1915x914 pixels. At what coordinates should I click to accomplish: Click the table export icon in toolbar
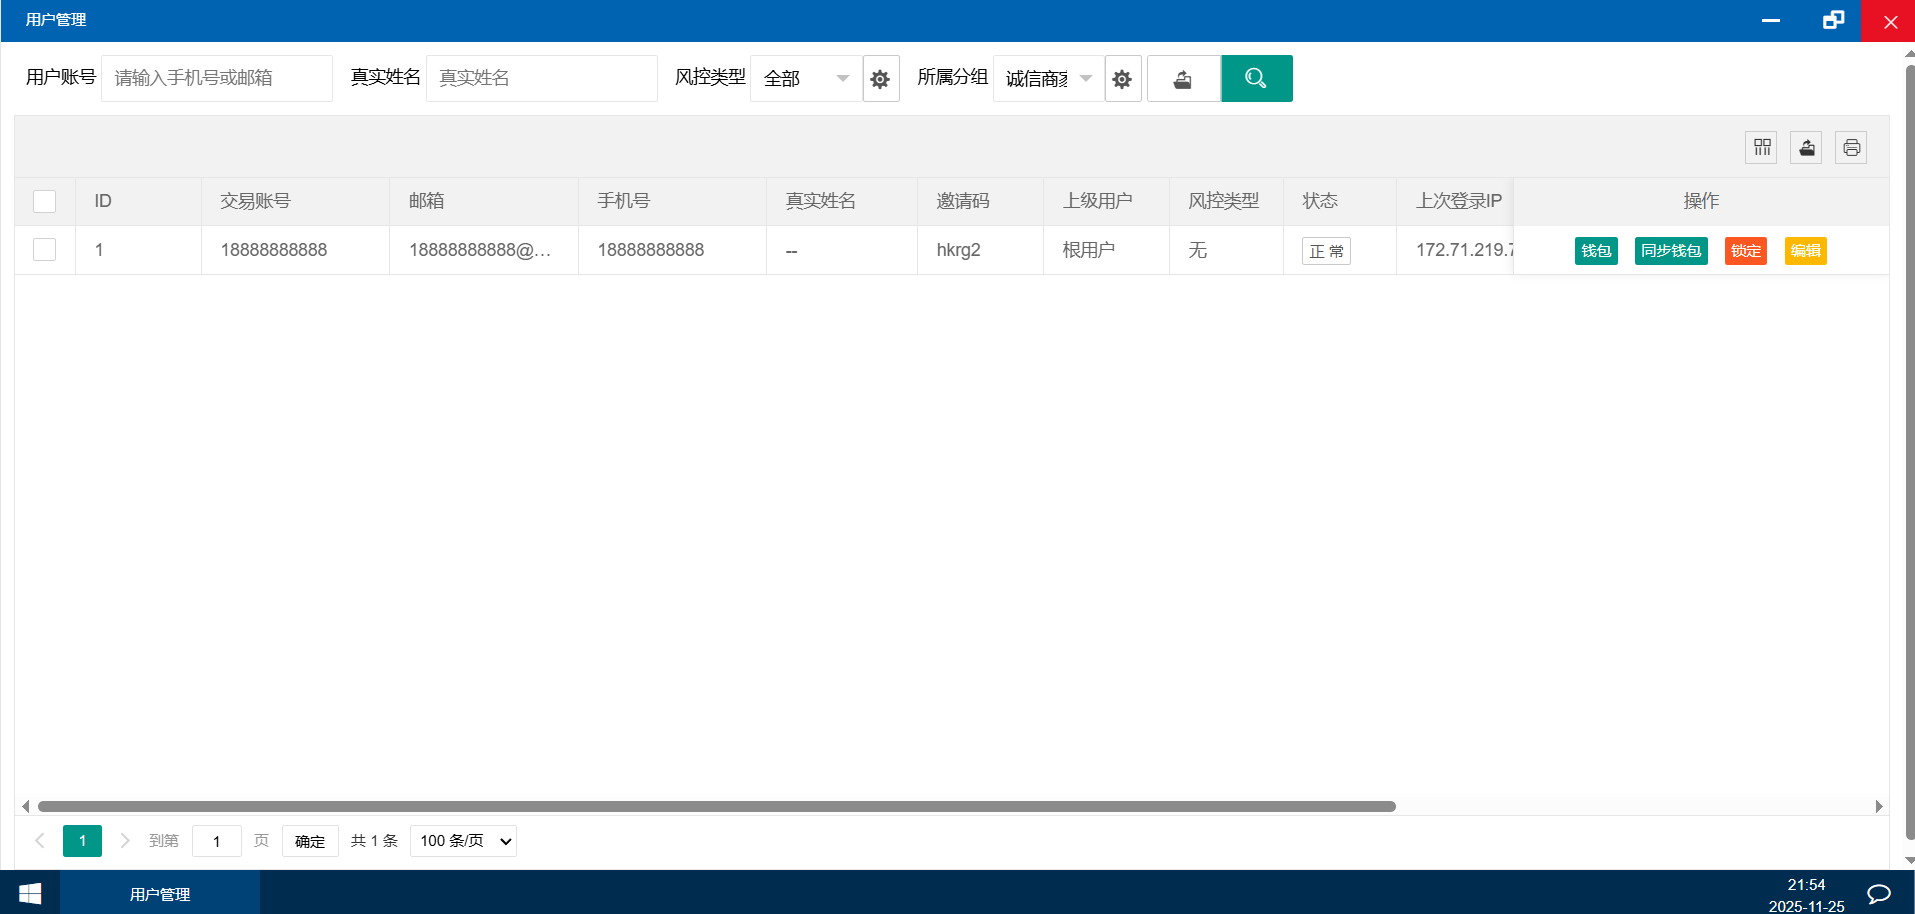(x=1806, y=148)
